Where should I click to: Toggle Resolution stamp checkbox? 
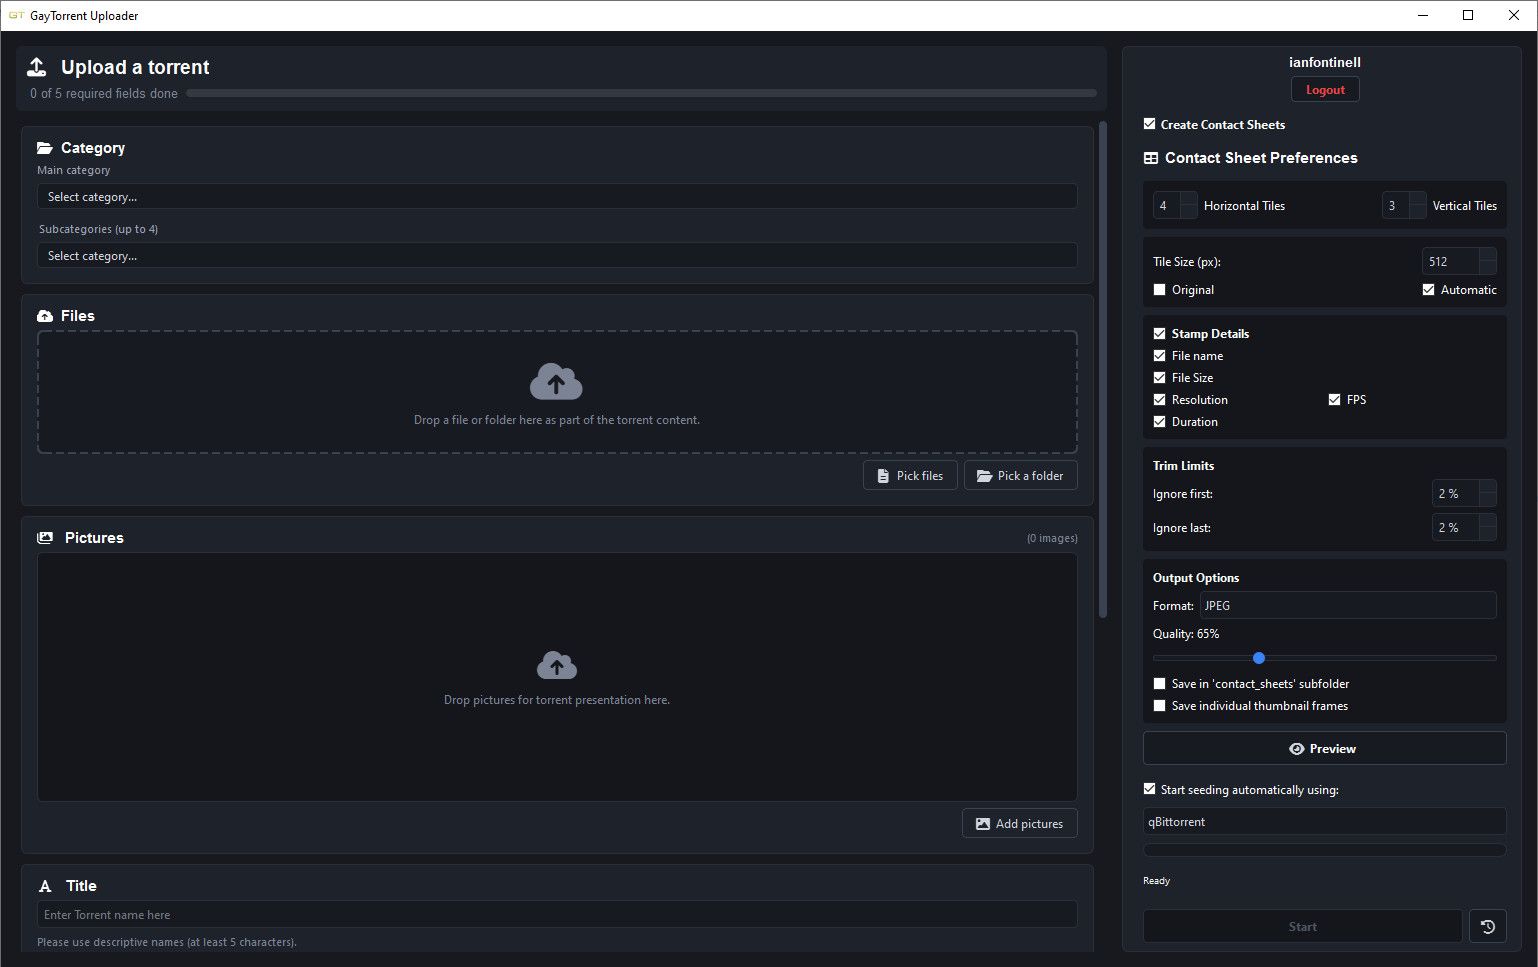[x=1160, y=400]
